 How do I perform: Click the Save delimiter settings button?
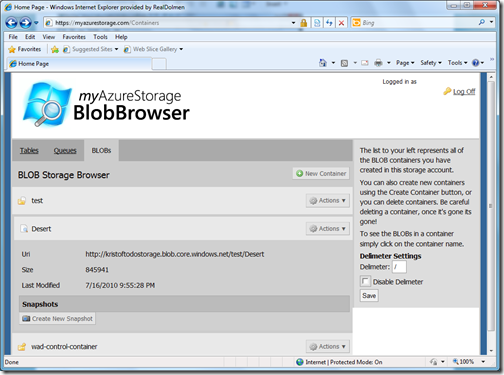[x=369, y=296]
